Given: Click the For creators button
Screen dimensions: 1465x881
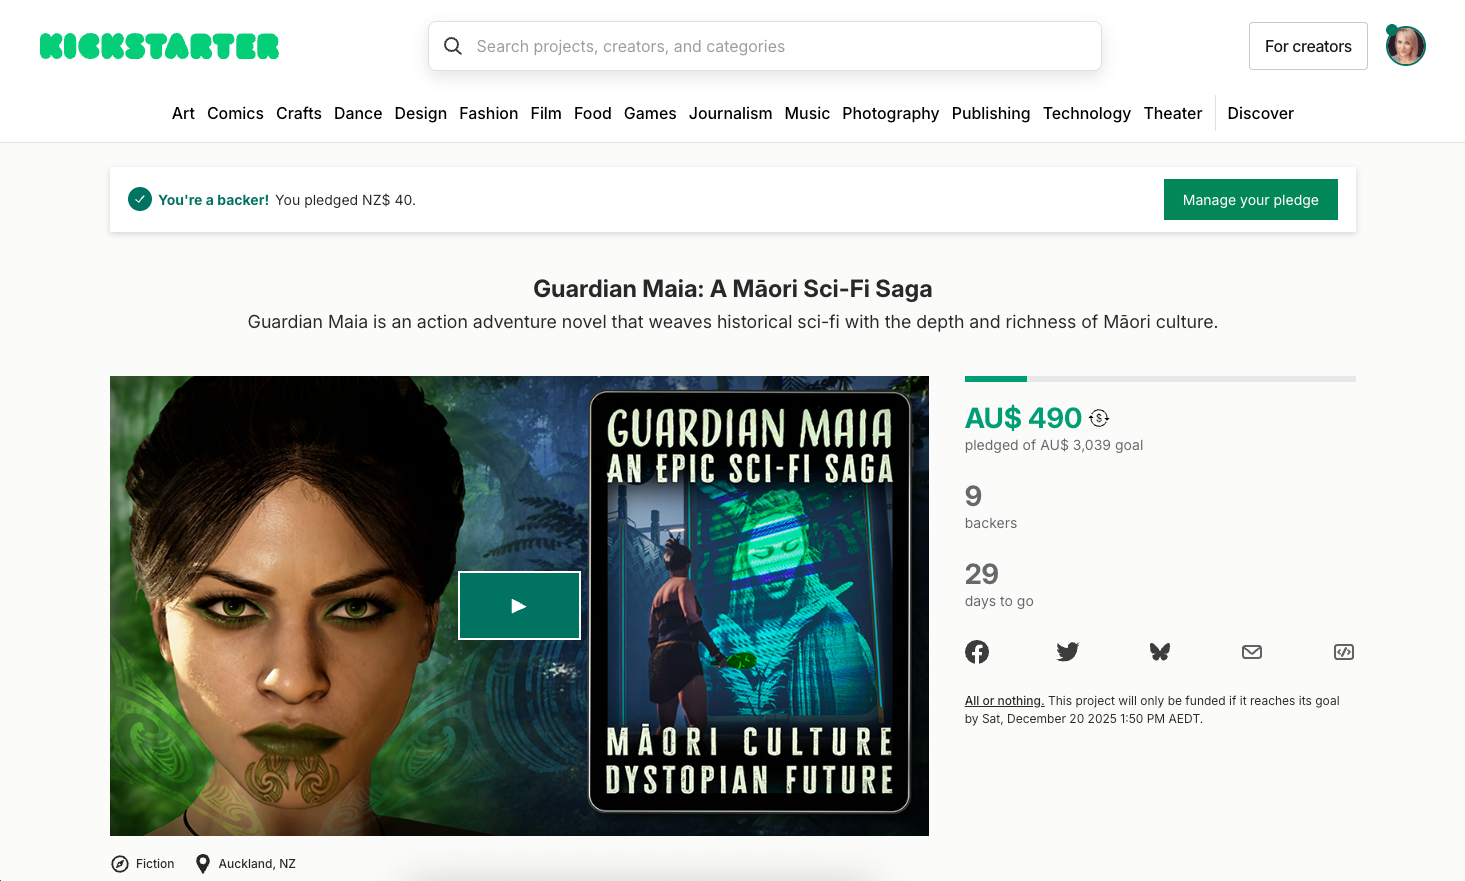Looking at the screenshot, I should click(x=1308, y=46).
